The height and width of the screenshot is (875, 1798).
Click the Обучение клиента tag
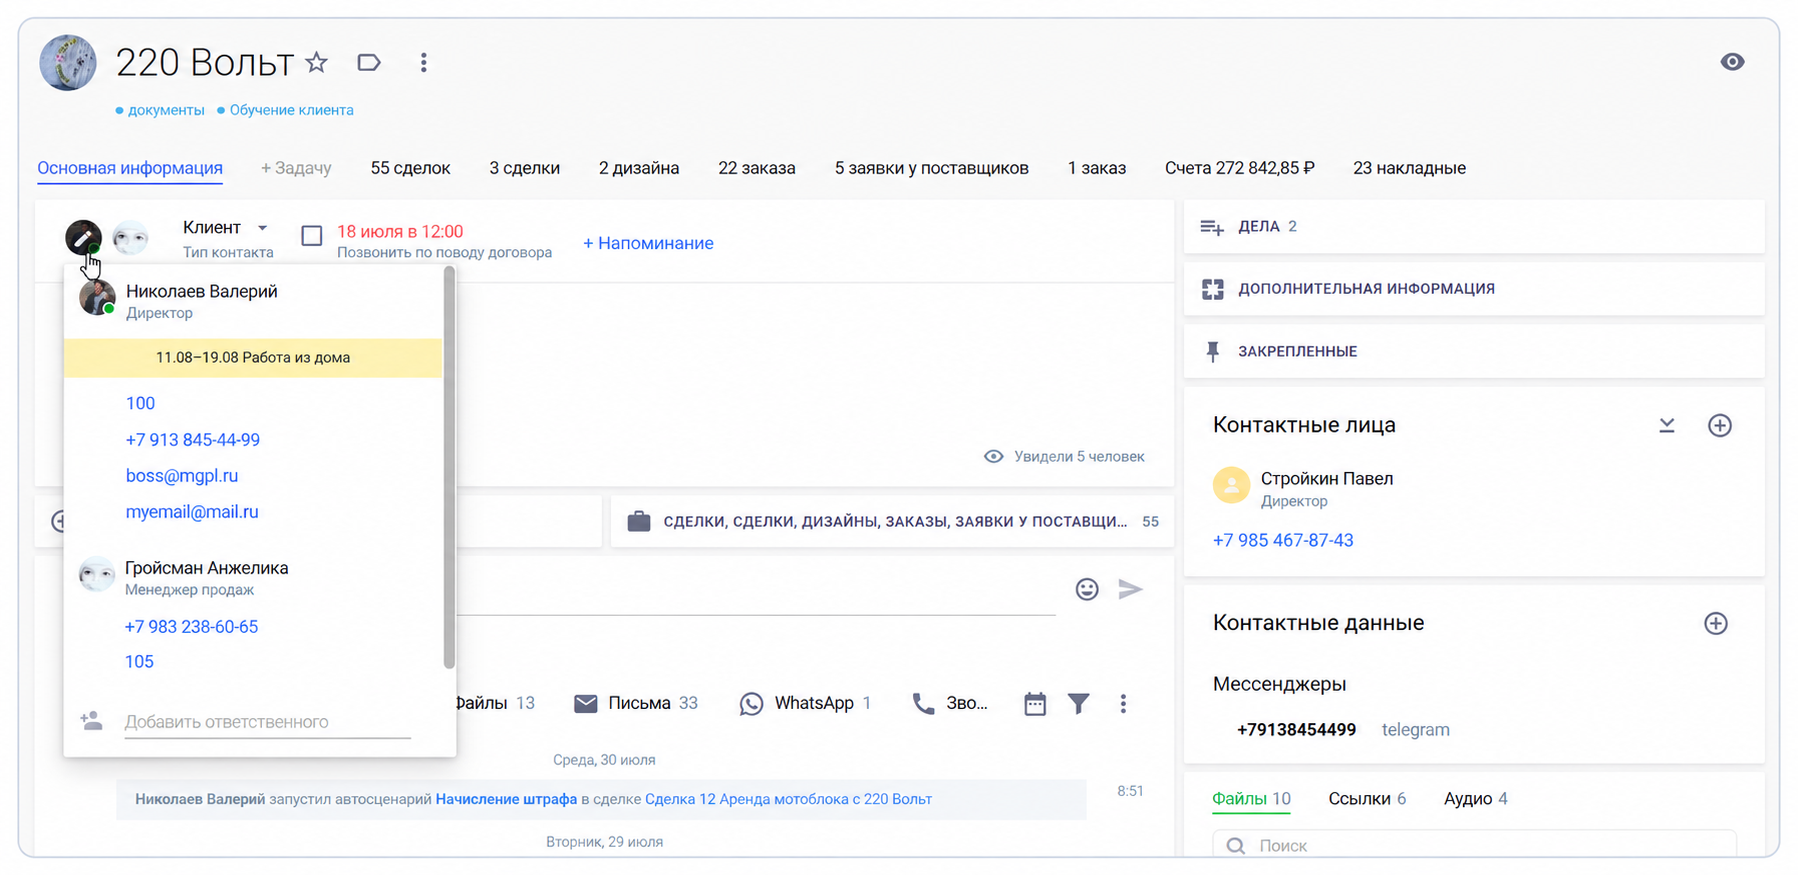(x=291, y=110)
